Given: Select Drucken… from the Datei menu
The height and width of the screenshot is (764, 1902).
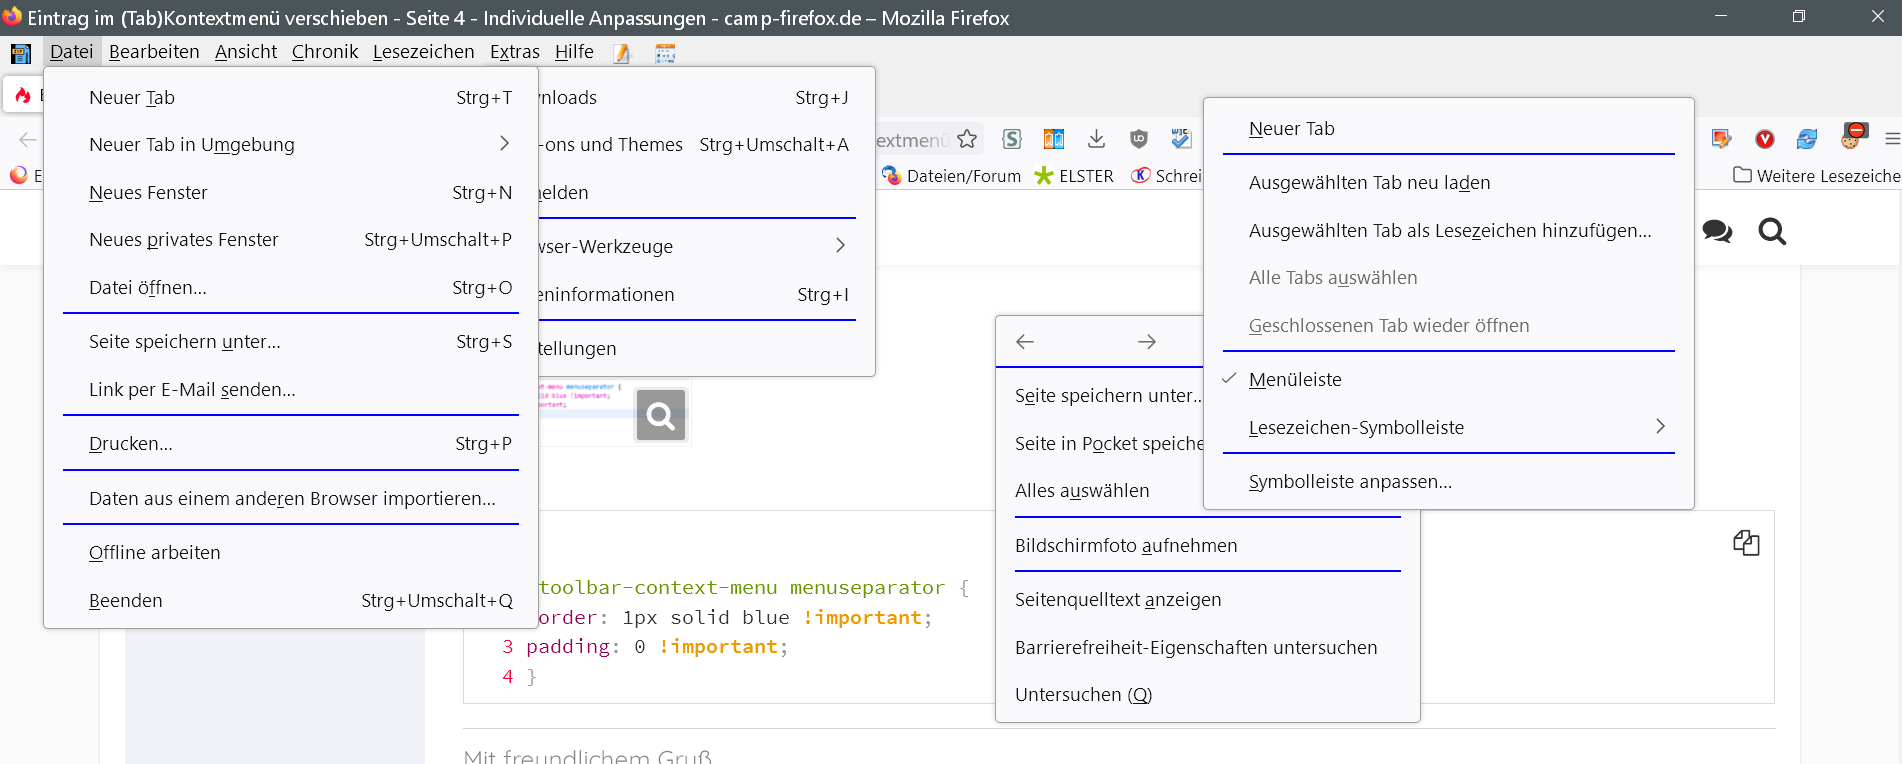Looking at the screenshot, I should (131, 444).
